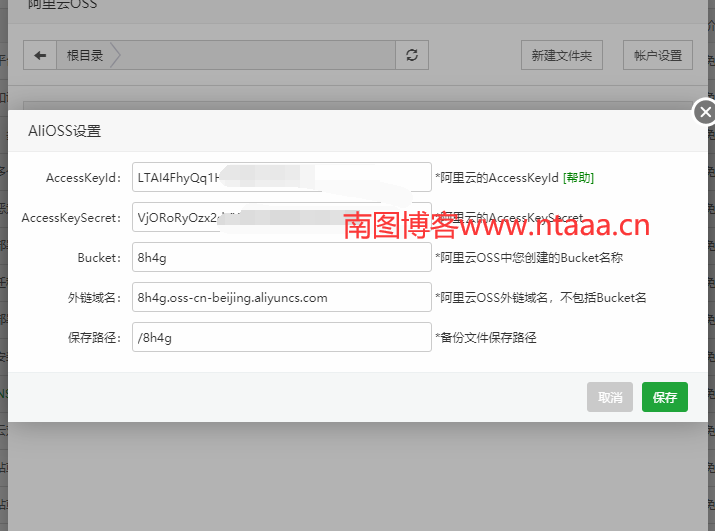
Task: Save settings with the green 保存 button
Action: 664,397
